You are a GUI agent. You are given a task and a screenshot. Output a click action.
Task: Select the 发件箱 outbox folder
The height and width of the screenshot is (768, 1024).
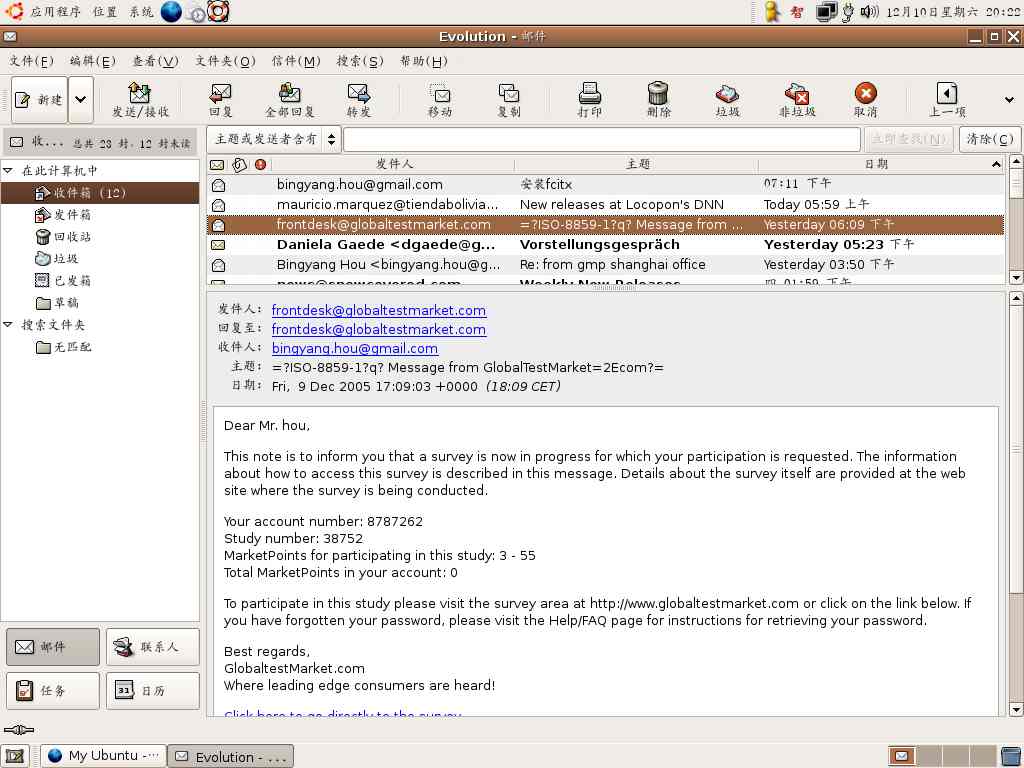point(63,215)
